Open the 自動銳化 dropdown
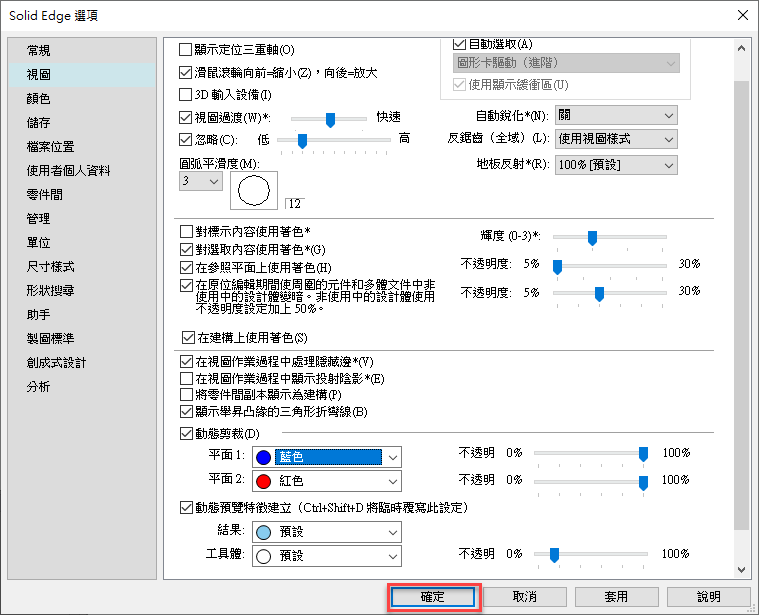This screenshot has height=615, width=759. [616, 115]
